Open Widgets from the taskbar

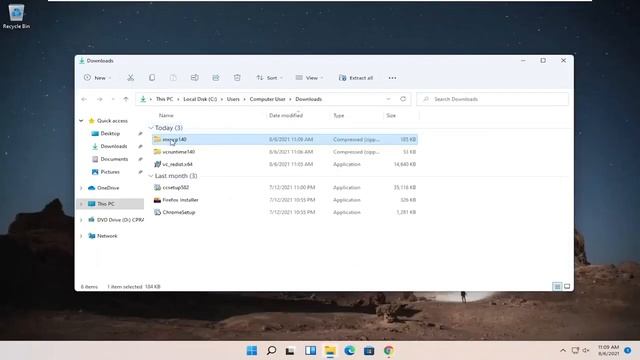pos(310,351)
